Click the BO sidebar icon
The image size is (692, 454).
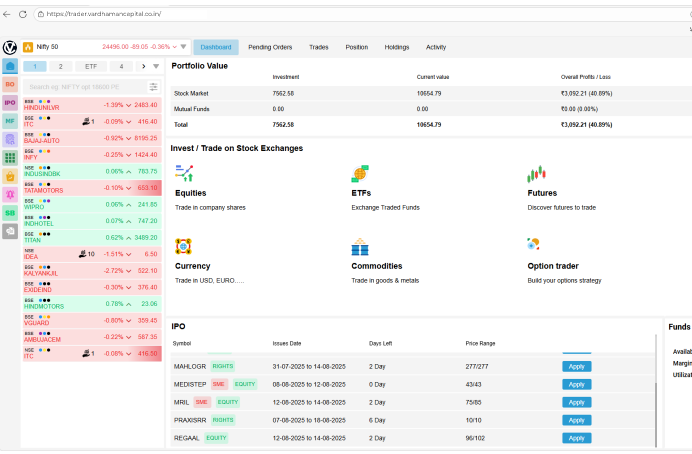[x=10, y=84]
